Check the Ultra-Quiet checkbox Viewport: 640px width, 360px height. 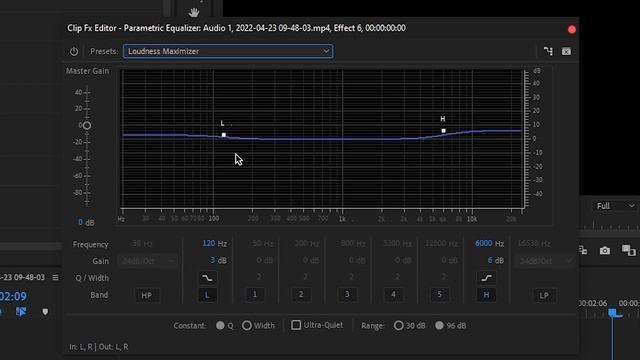tap(296, 325)
